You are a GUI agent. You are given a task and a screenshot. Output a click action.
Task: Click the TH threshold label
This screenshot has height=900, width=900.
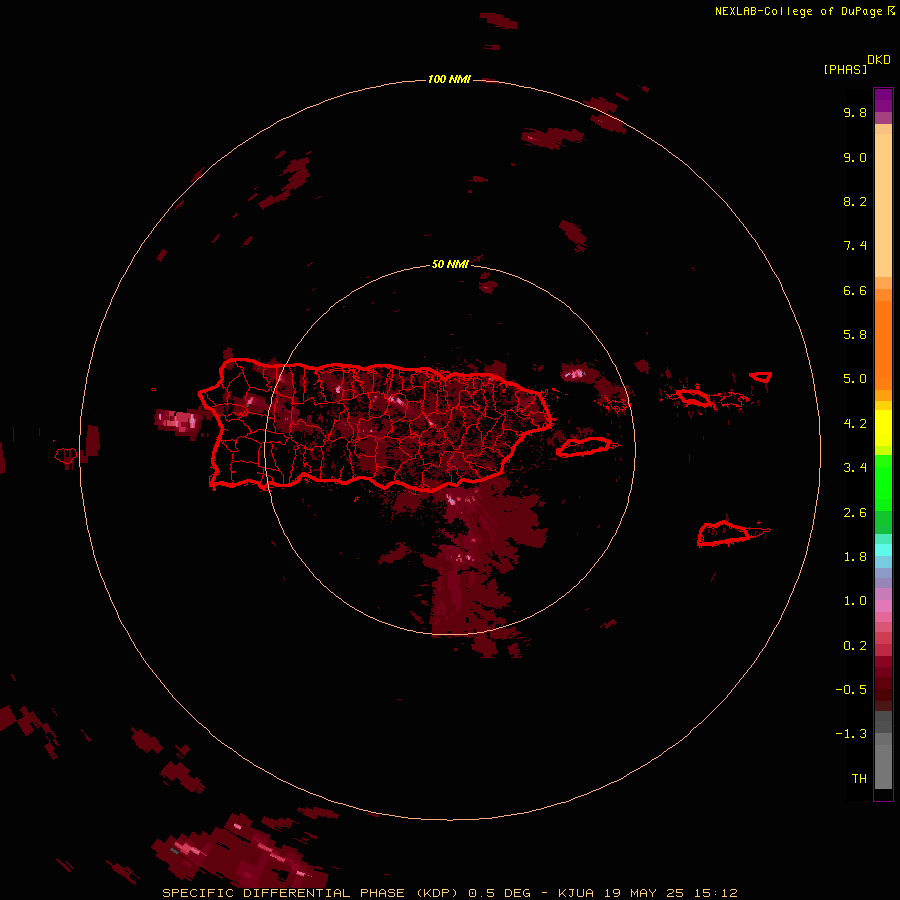(x=859, y=779)
